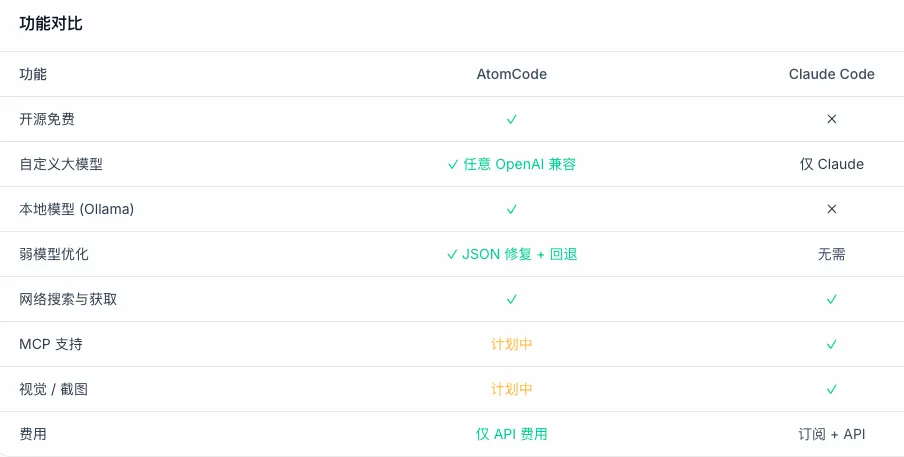Click the 功能 column header

33,74
